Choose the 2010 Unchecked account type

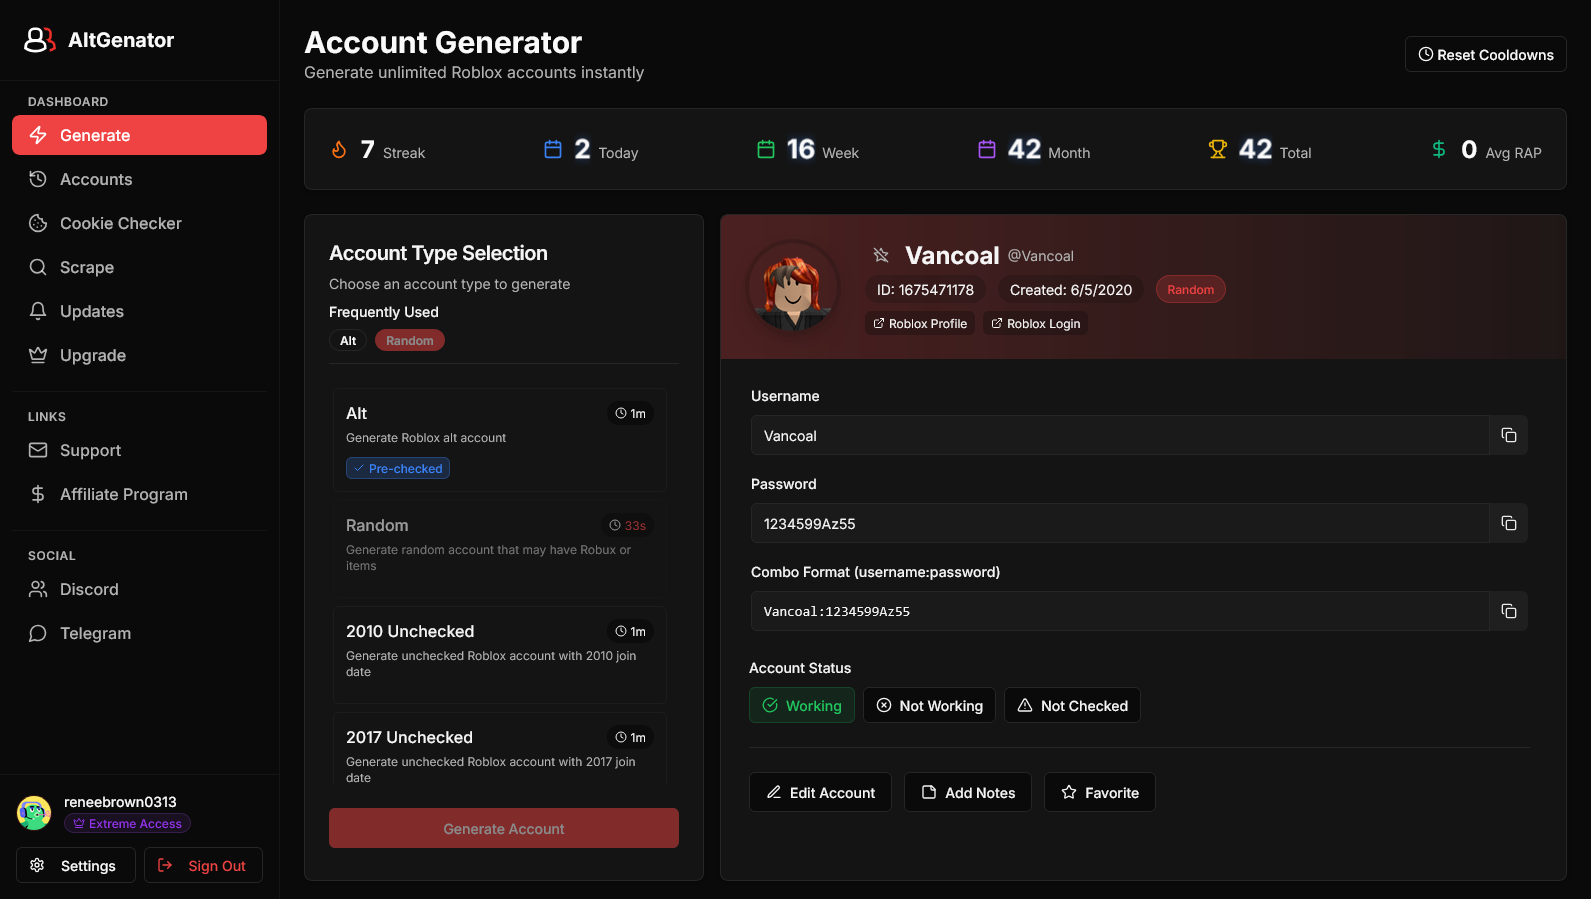(x=500, y=654)
